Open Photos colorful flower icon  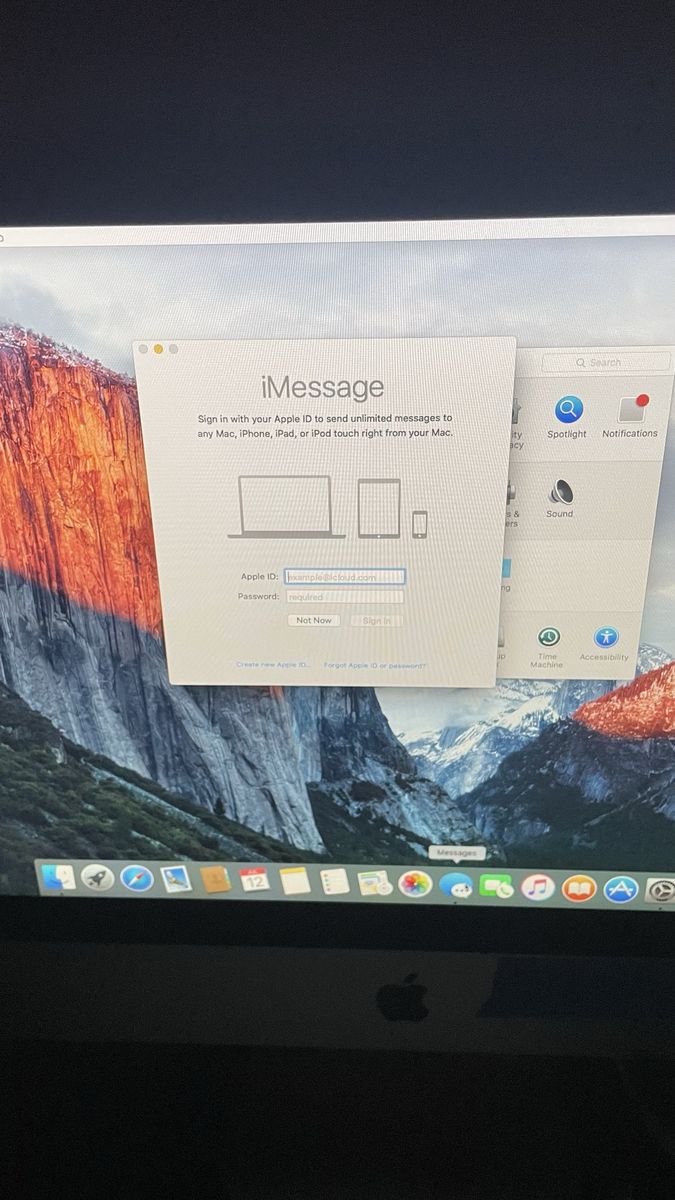(415, 884)
